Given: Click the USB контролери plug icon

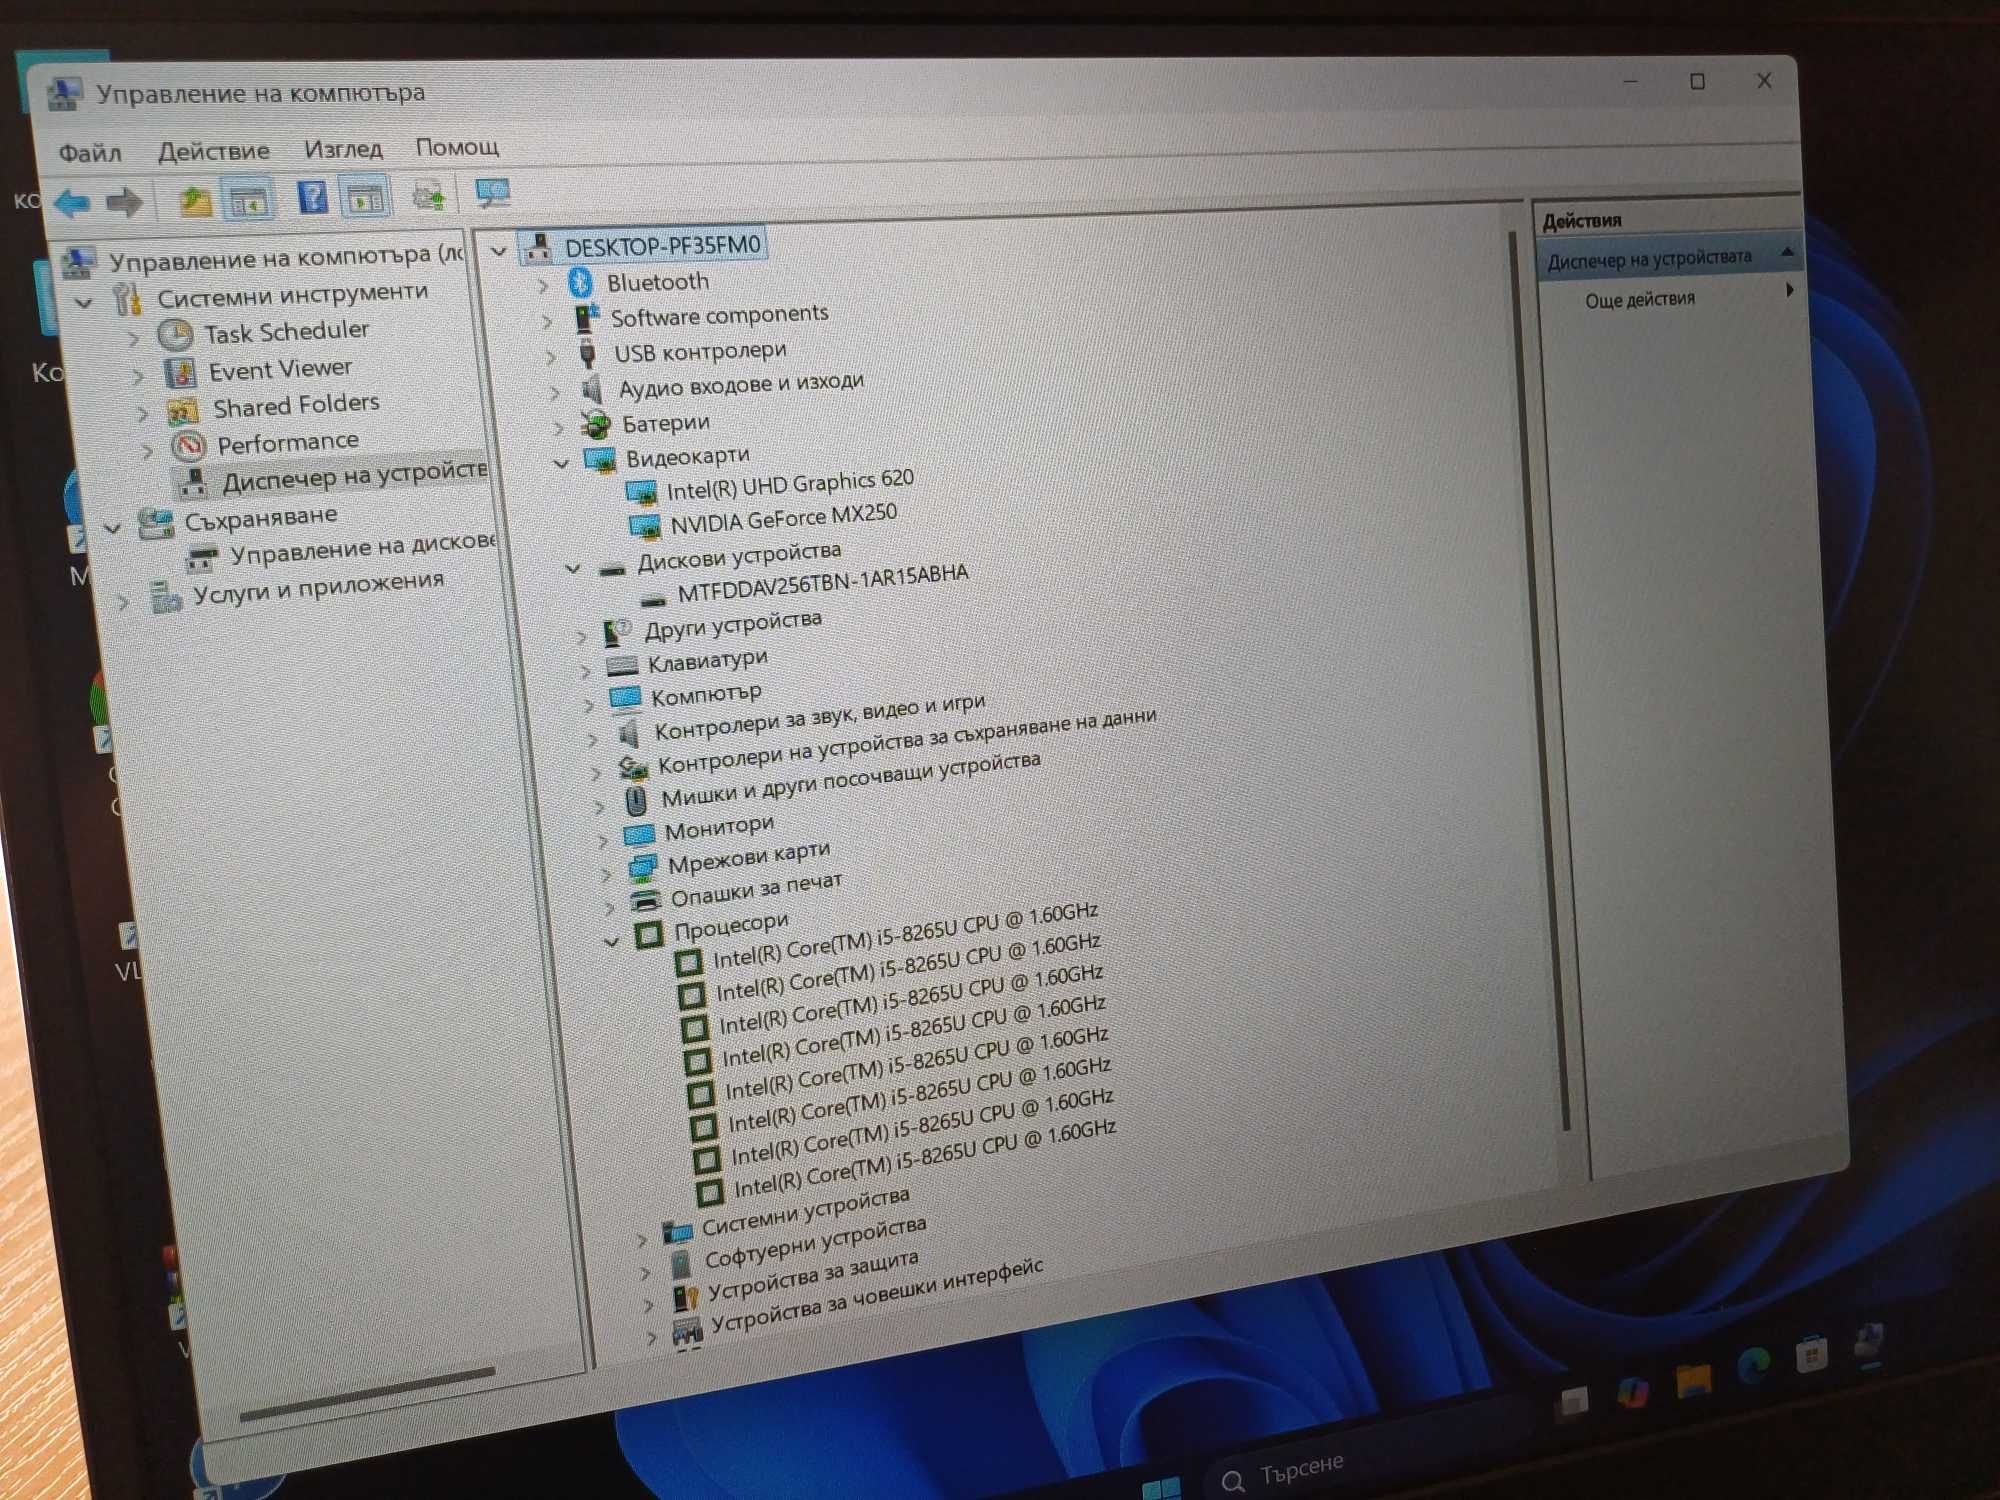Looking at the screenshot, I should [x=588, y=354].
